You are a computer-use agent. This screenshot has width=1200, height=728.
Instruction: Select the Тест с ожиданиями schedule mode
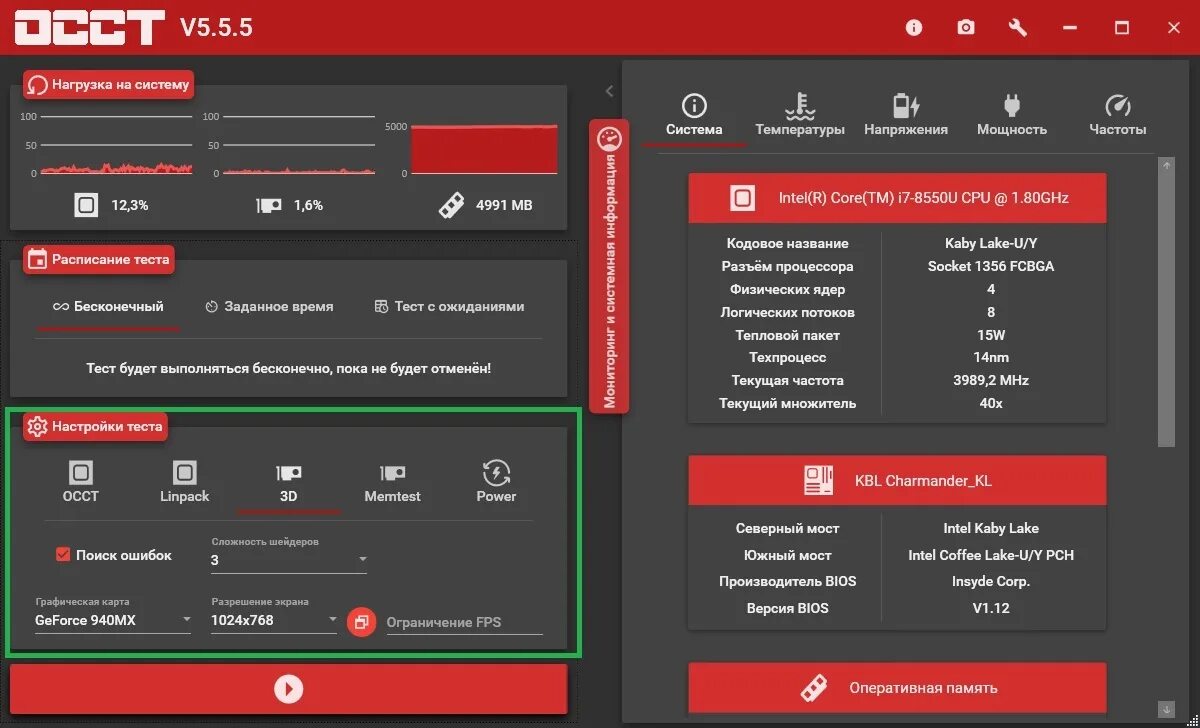(x=449, y=307)
